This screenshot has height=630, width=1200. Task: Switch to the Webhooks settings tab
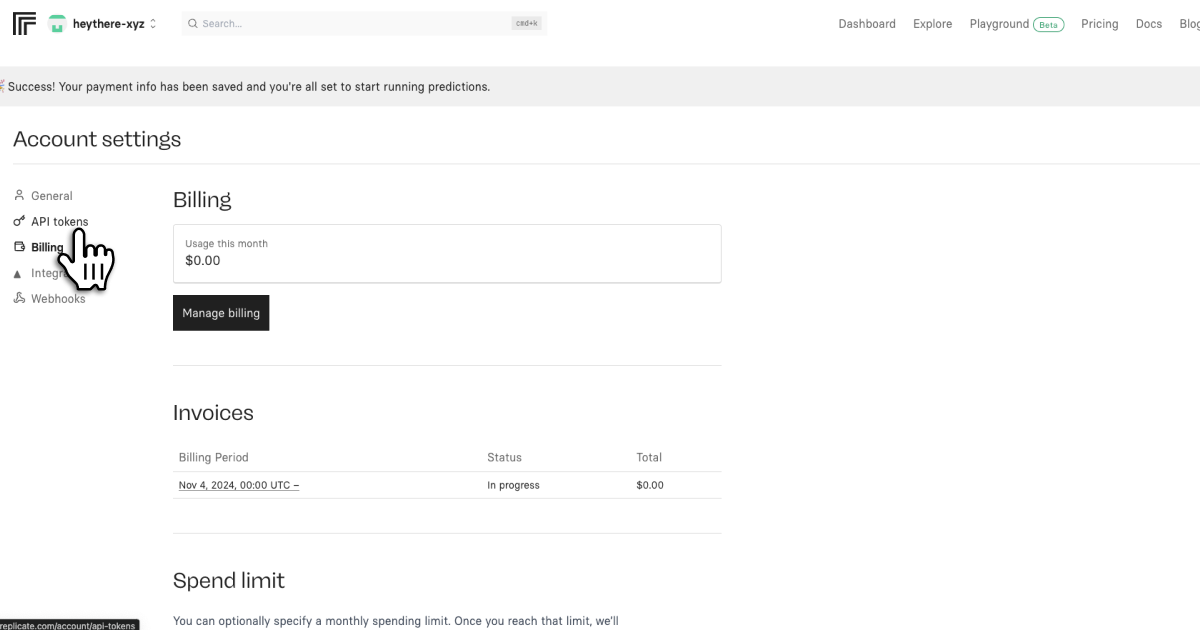point(58,299)
